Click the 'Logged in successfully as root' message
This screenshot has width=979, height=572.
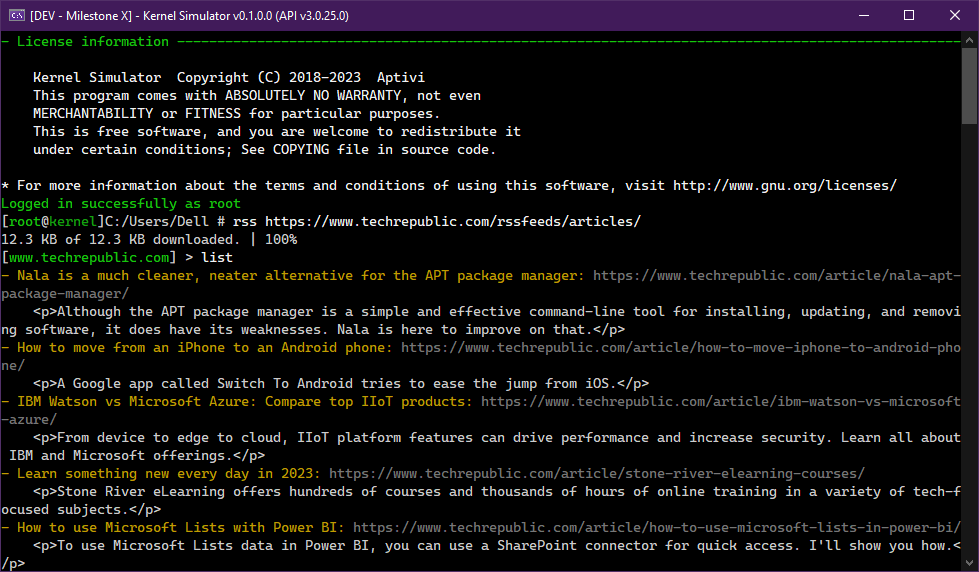click(120, 204)
